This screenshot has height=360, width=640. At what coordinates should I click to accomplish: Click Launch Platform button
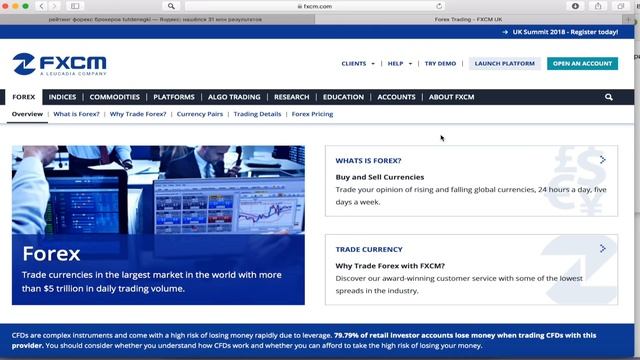tap(504, 64)
